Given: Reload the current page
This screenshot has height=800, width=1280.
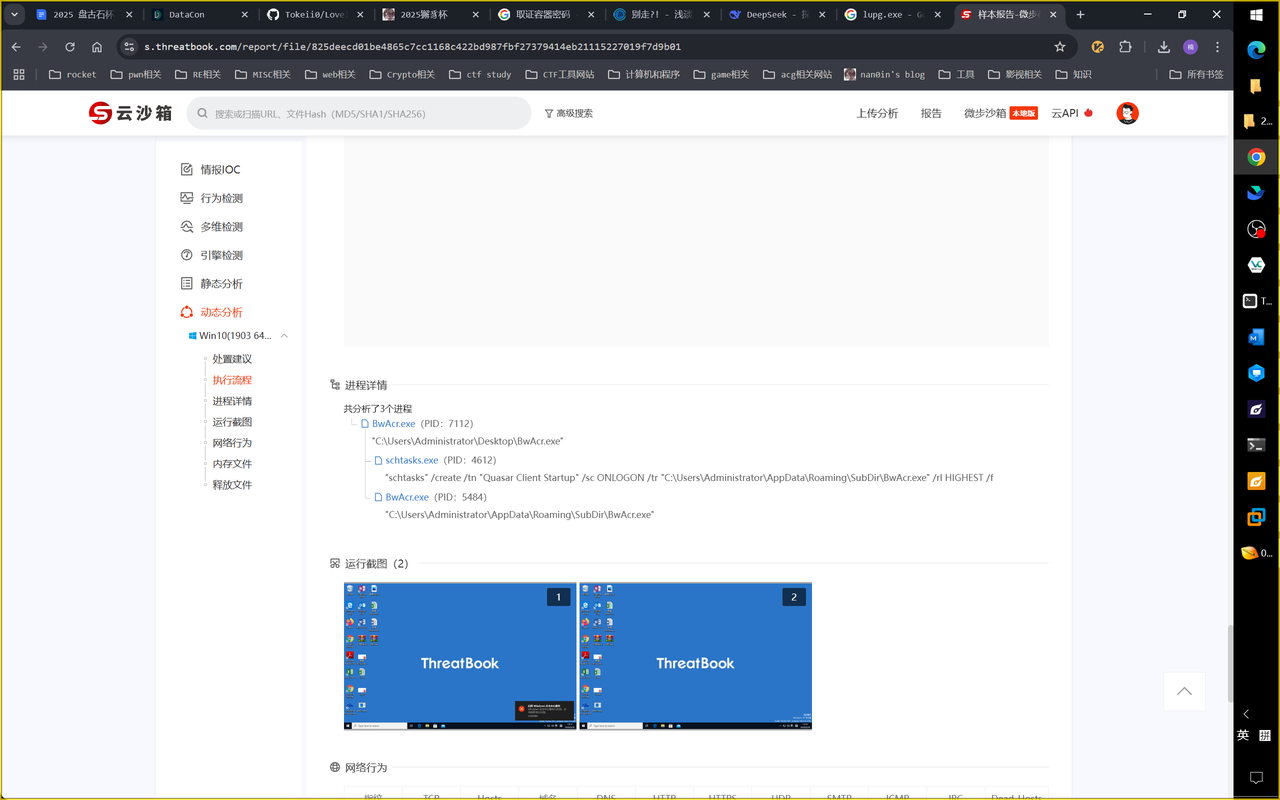Looking at the screenshot, I should [70, 47].
